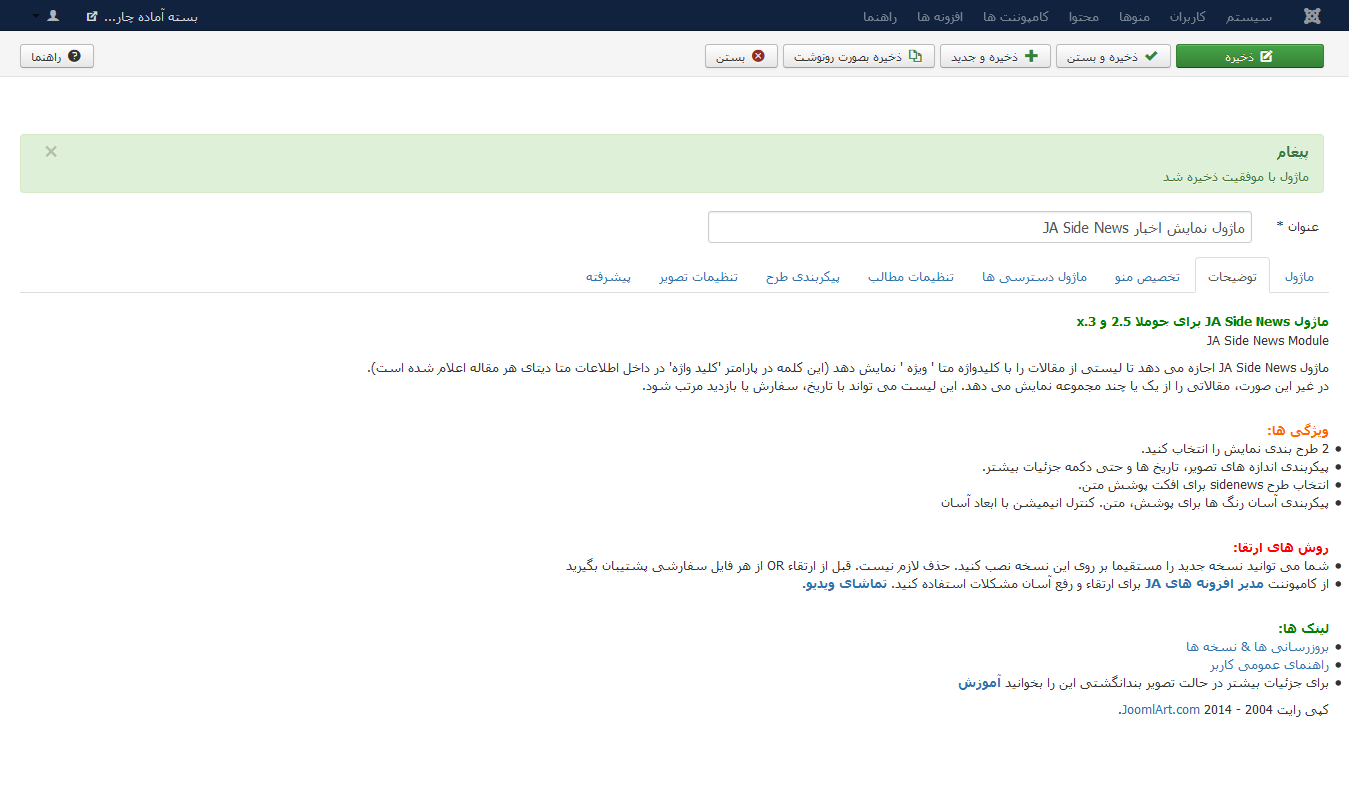The image size is (1349, 786).
Task: Click the 'JA Side News Module' text
Action: pos(1267,340)
